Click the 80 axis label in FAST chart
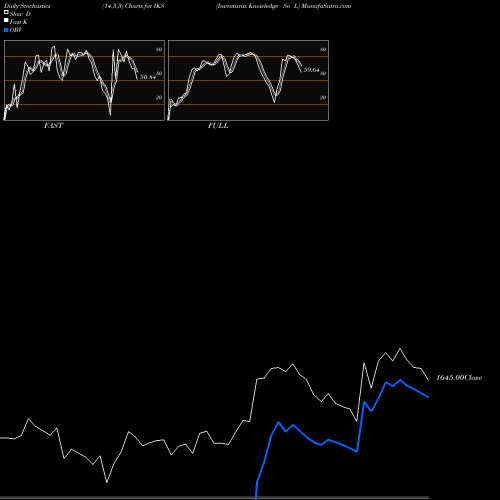 point(159,49)
